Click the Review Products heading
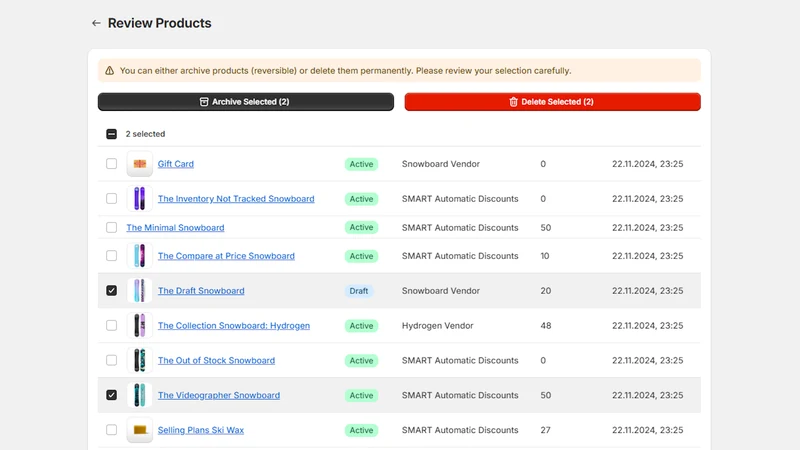 pos(159,23)
